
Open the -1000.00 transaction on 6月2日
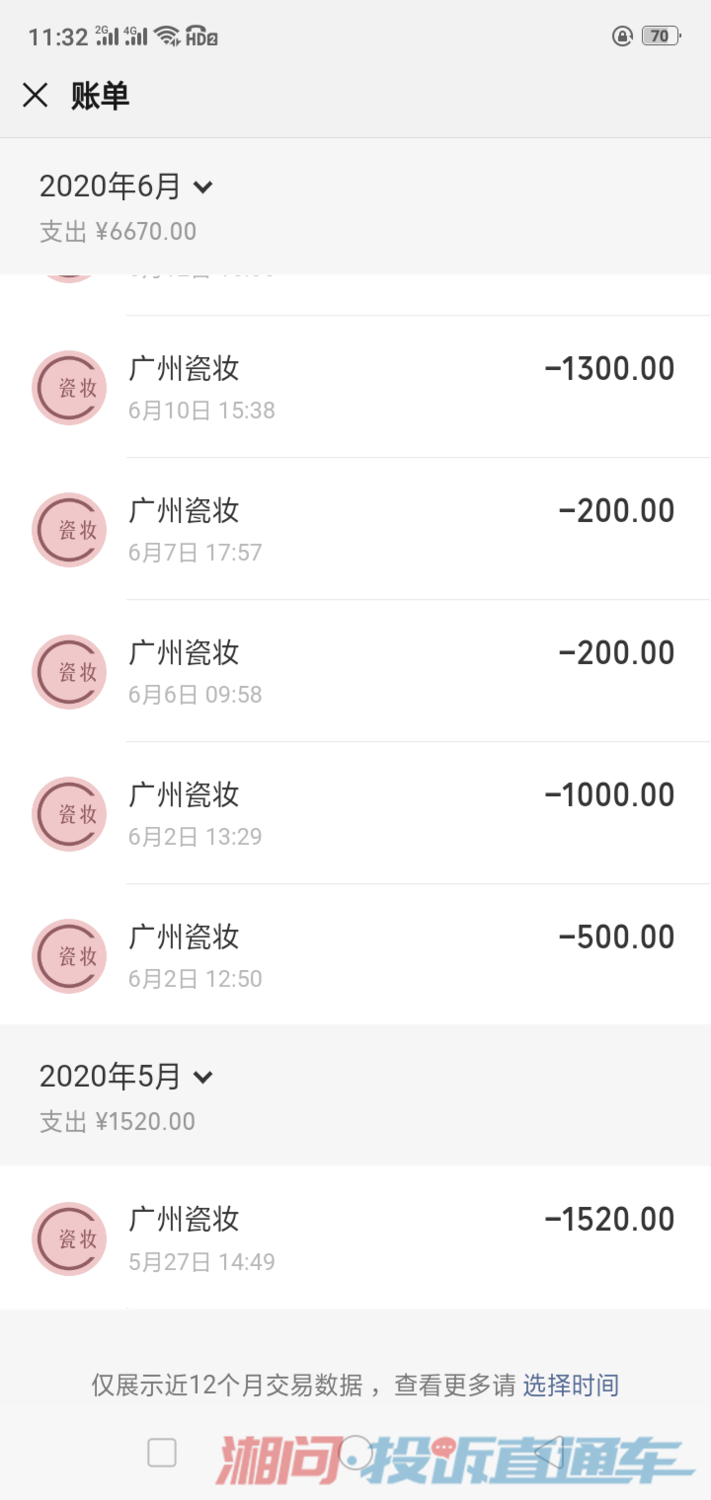609,795
